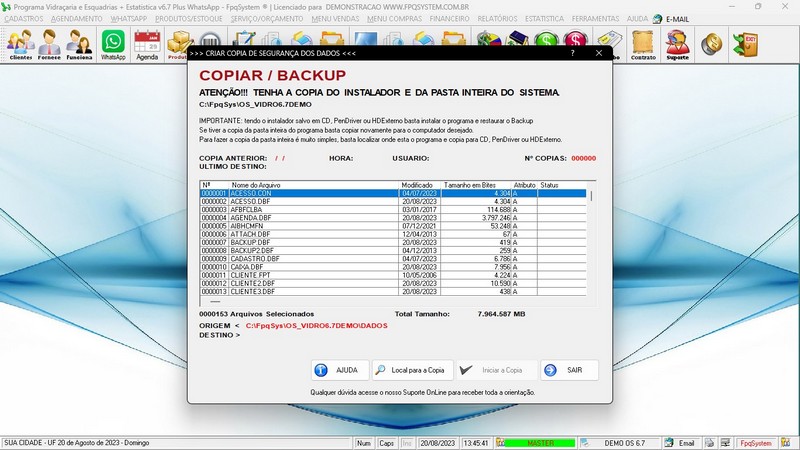Select the AFBFCLBA file row
Screen dimensions: 800x450
point(393,210)
